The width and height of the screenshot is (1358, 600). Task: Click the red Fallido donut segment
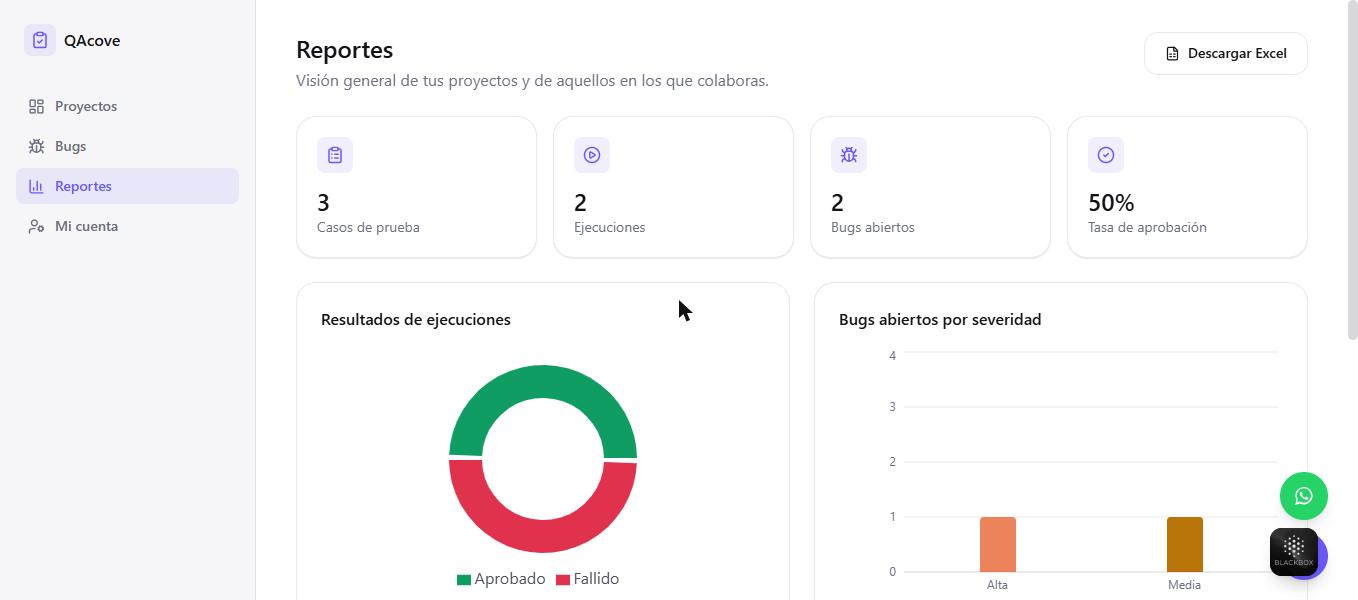coord(543,536)
